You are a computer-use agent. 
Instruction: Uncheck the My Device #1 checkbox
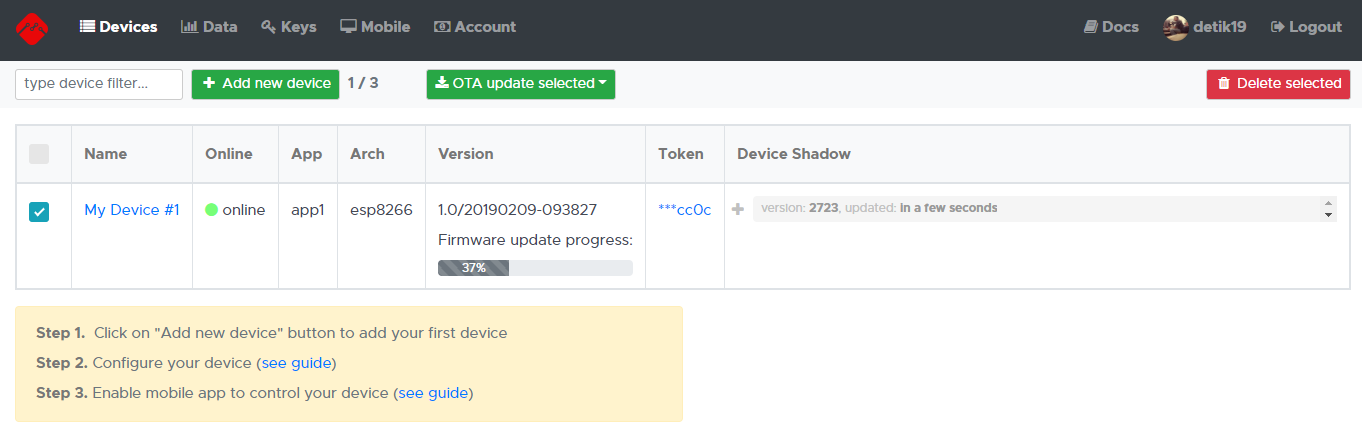point(39,211)
